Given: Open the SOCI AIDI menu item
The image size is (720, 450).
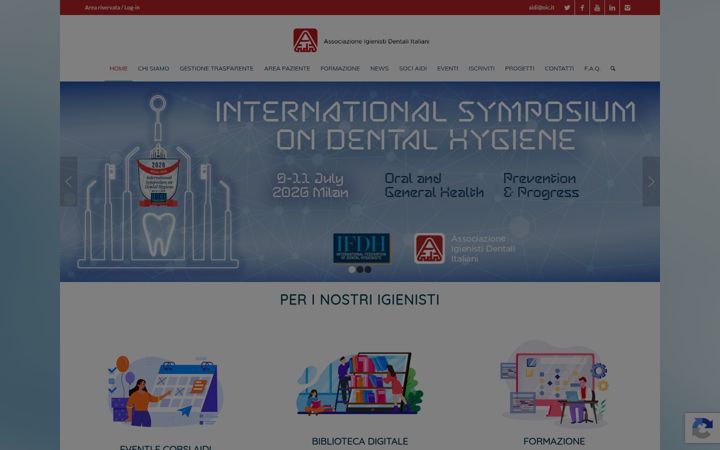Looking at the screenshot, I should (413, 68).
